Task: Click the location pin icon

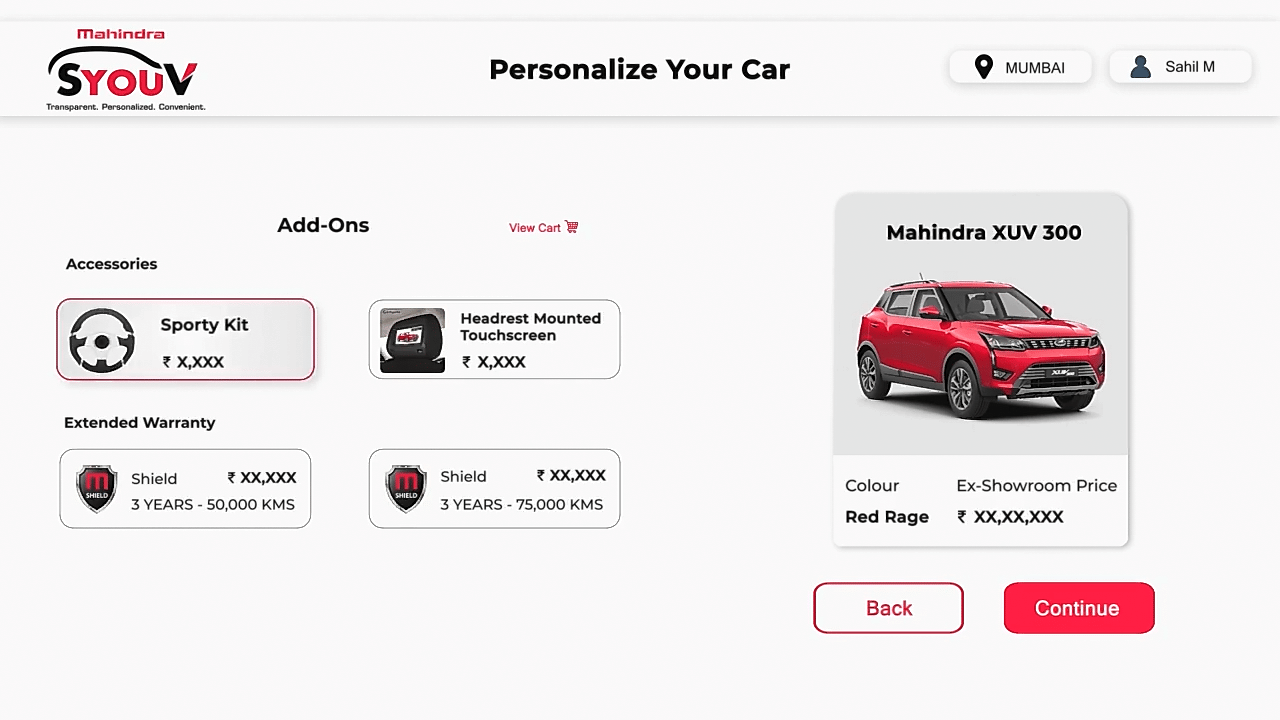Action: pyautogui.click(x=984, y=67)
